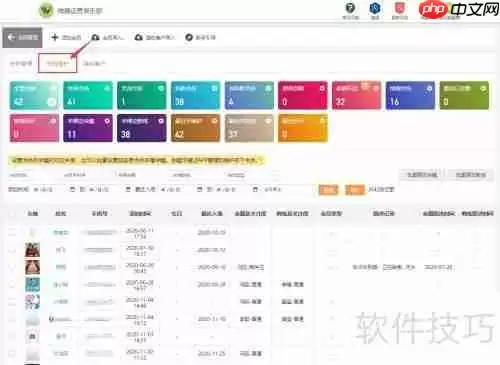Click the first orange button in filter row

[x=328, y=190]
